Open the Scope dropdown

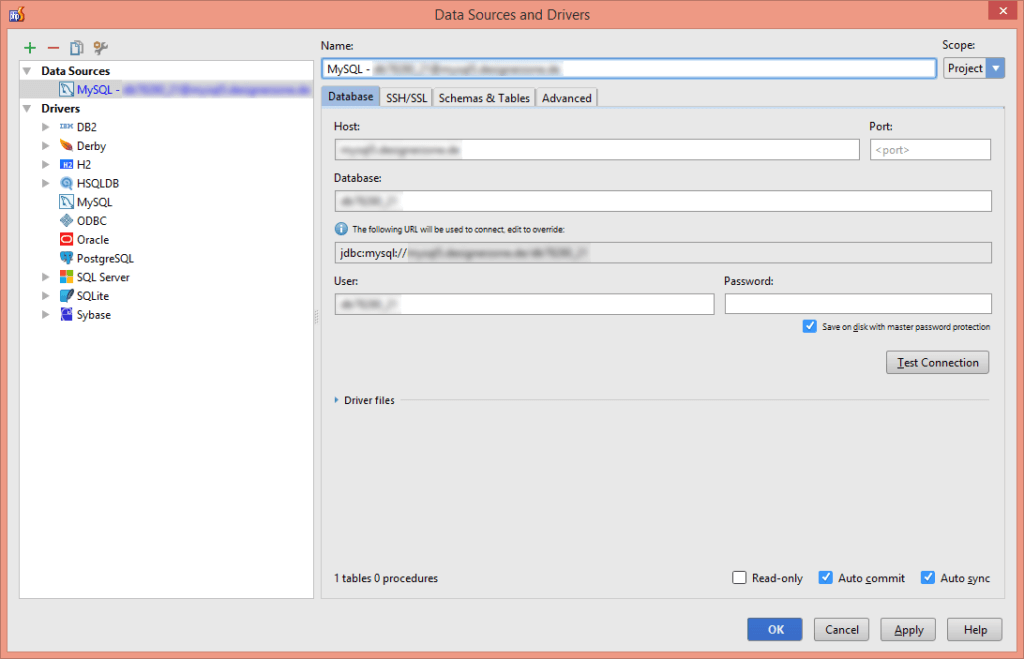pos(993,68)
